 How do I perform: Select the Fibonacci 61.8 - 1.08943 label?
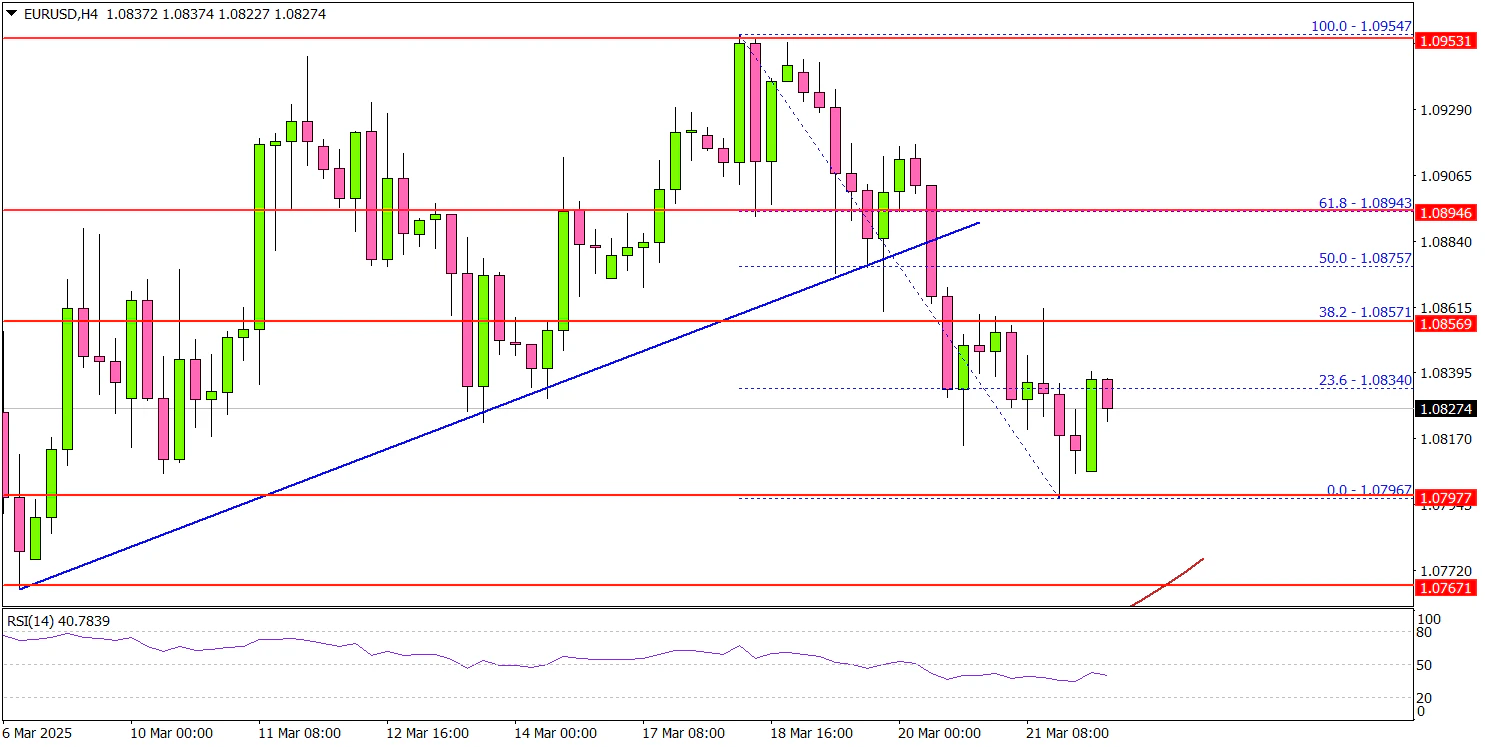point(1364,203)
